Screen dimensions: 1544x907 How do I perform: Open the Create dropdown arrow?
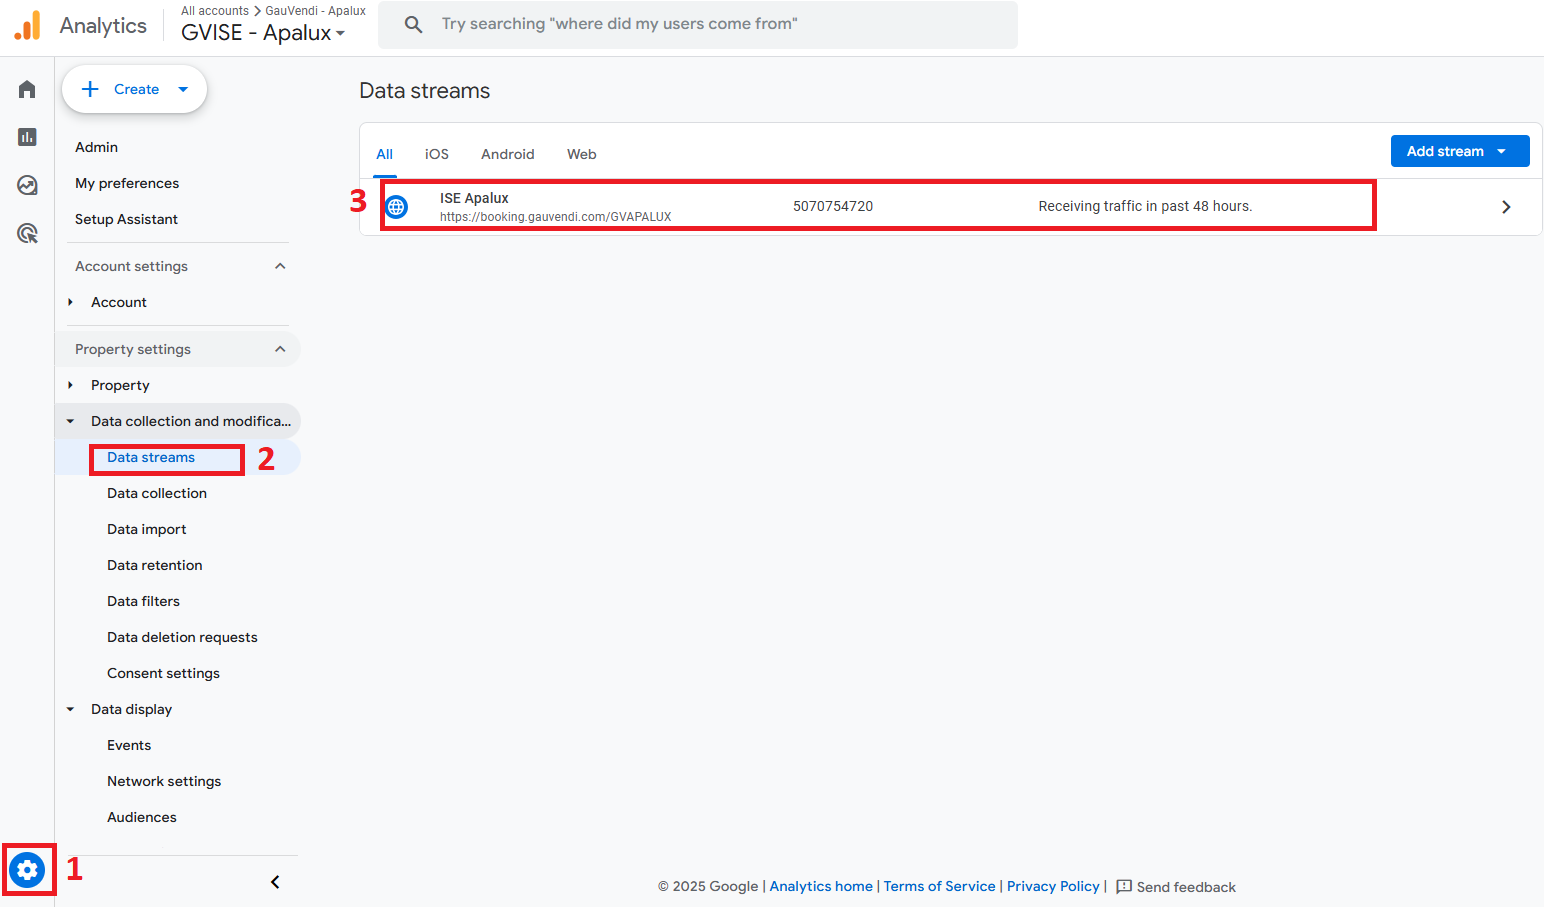[183, 89]
